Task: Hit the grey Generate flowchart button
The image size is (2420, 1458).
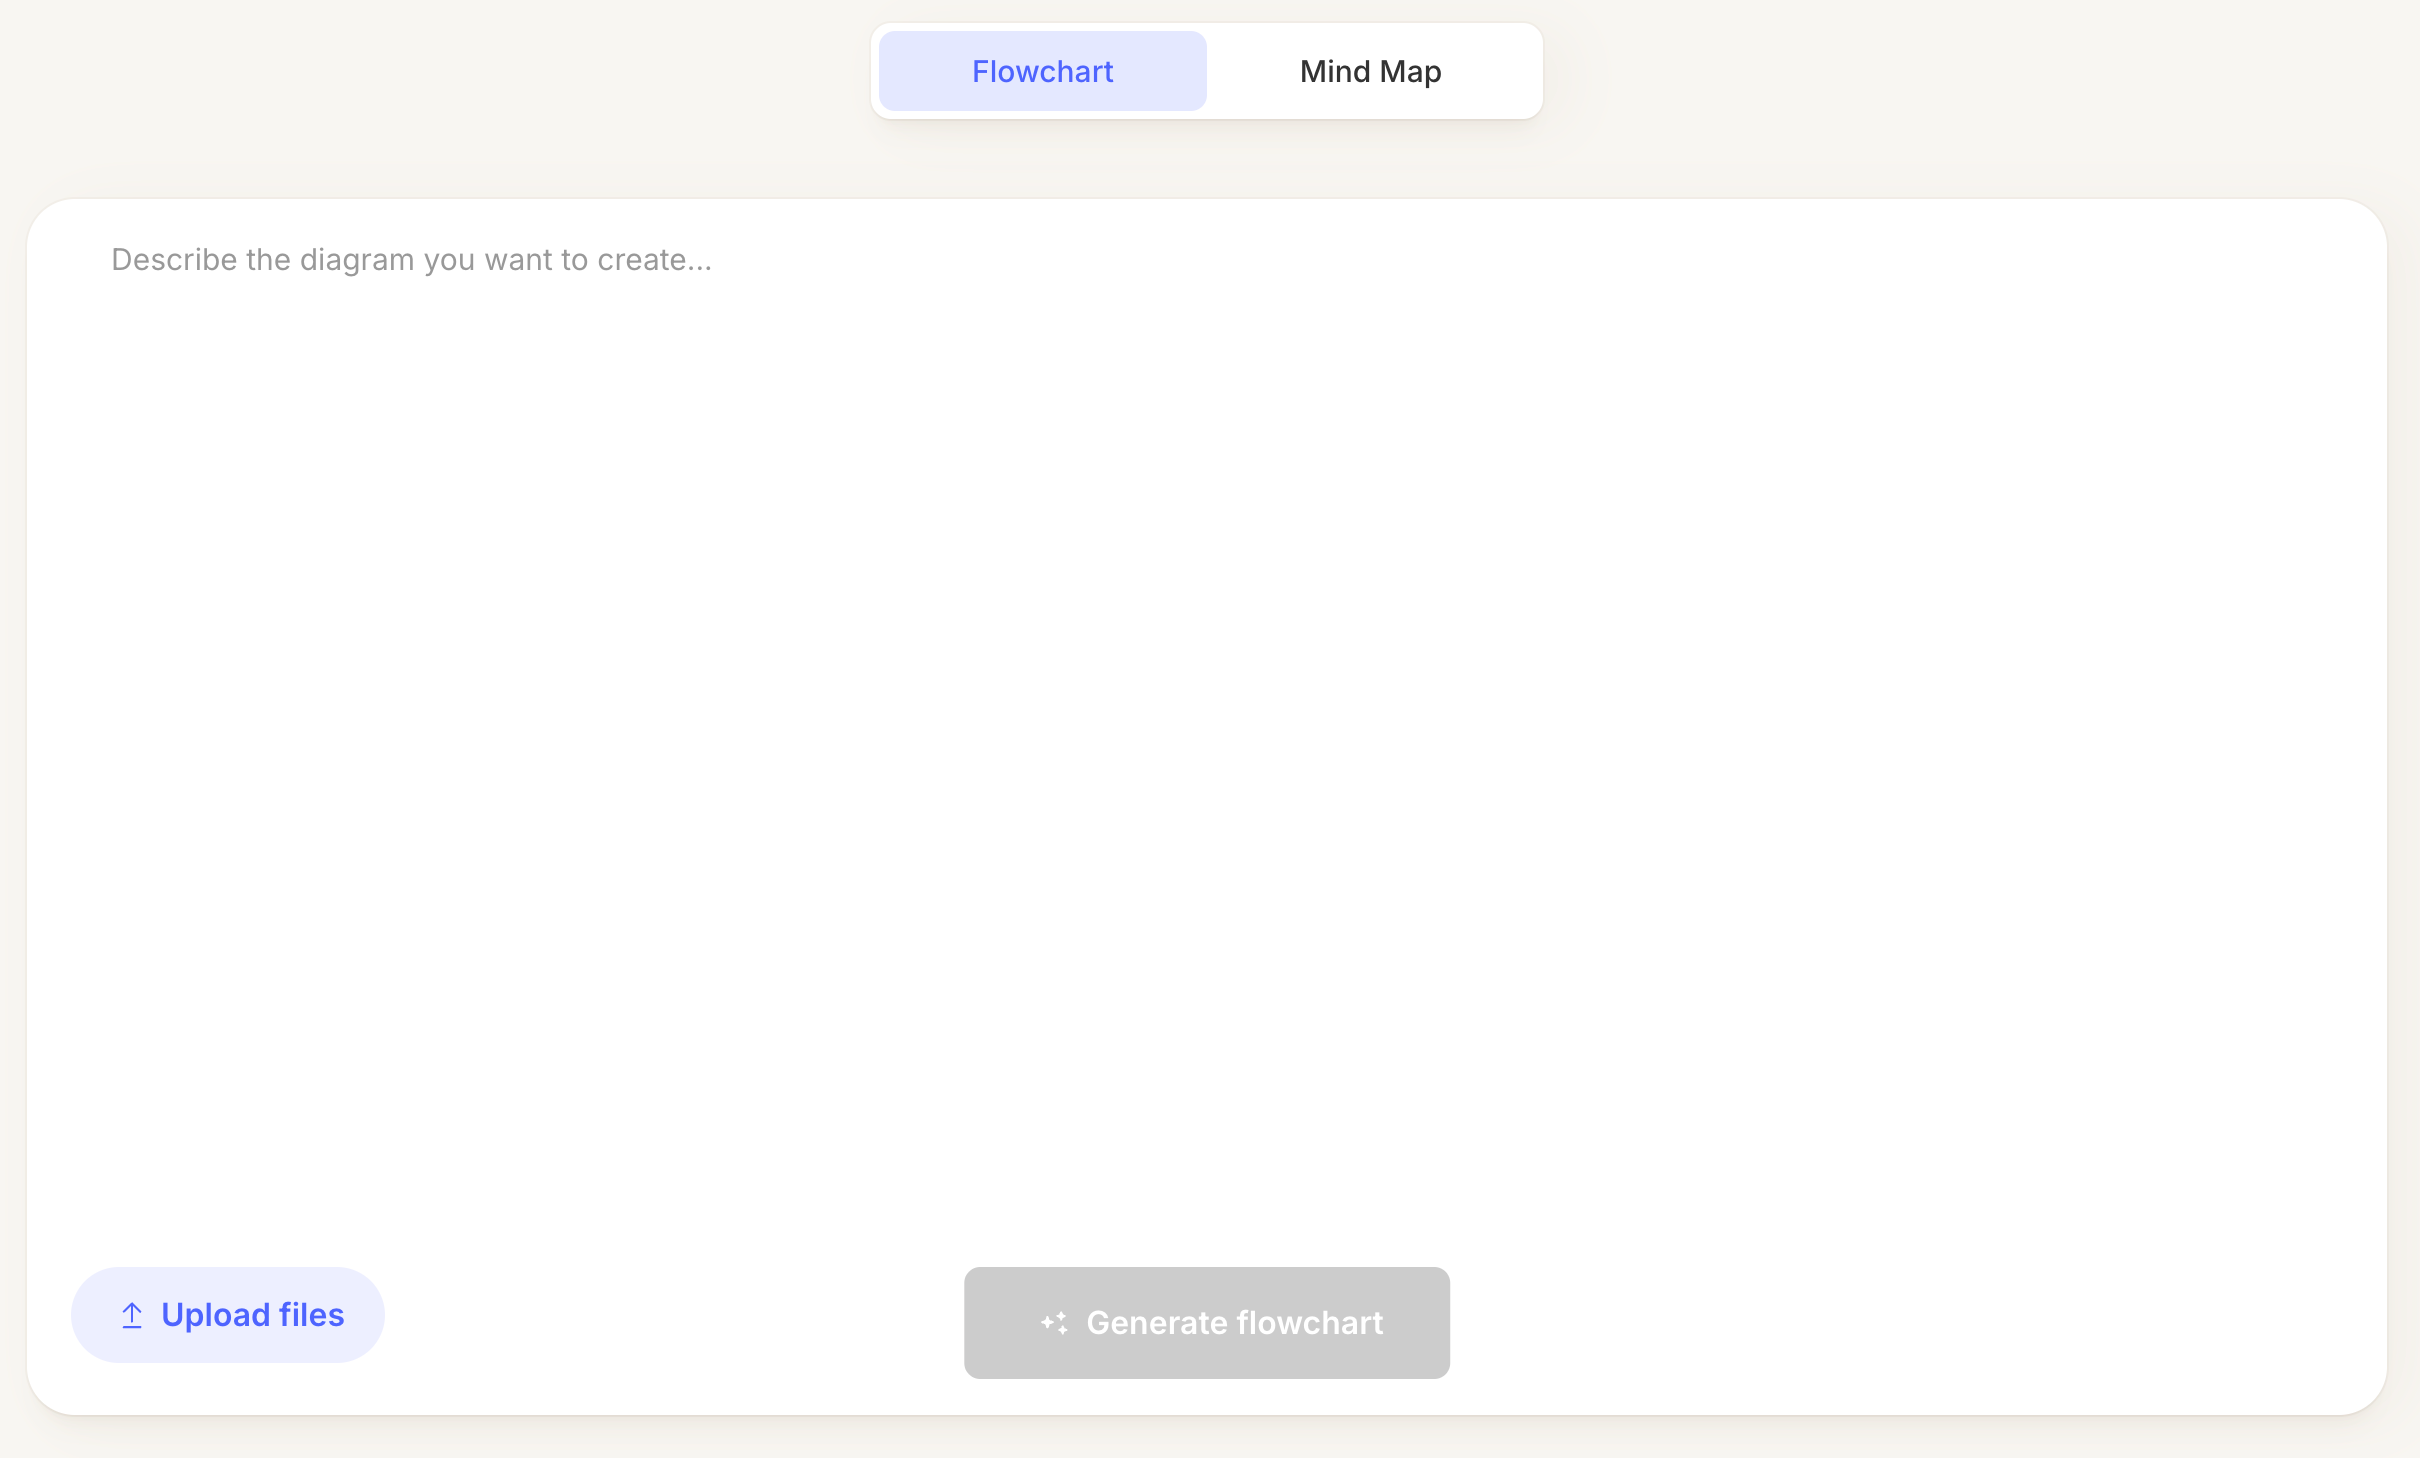Action: pyautogui.click(x=1206, y=1323)
